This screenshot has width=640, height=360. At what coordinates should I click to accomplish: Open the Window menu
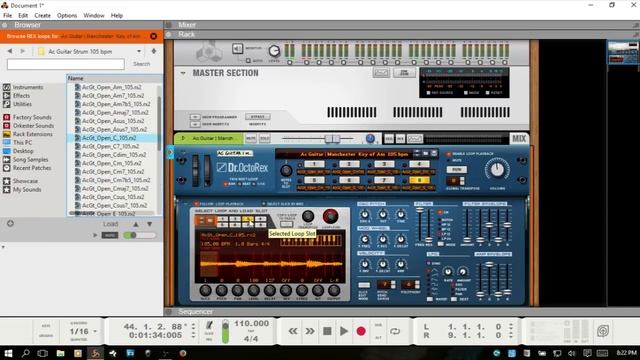click(94, 16)
